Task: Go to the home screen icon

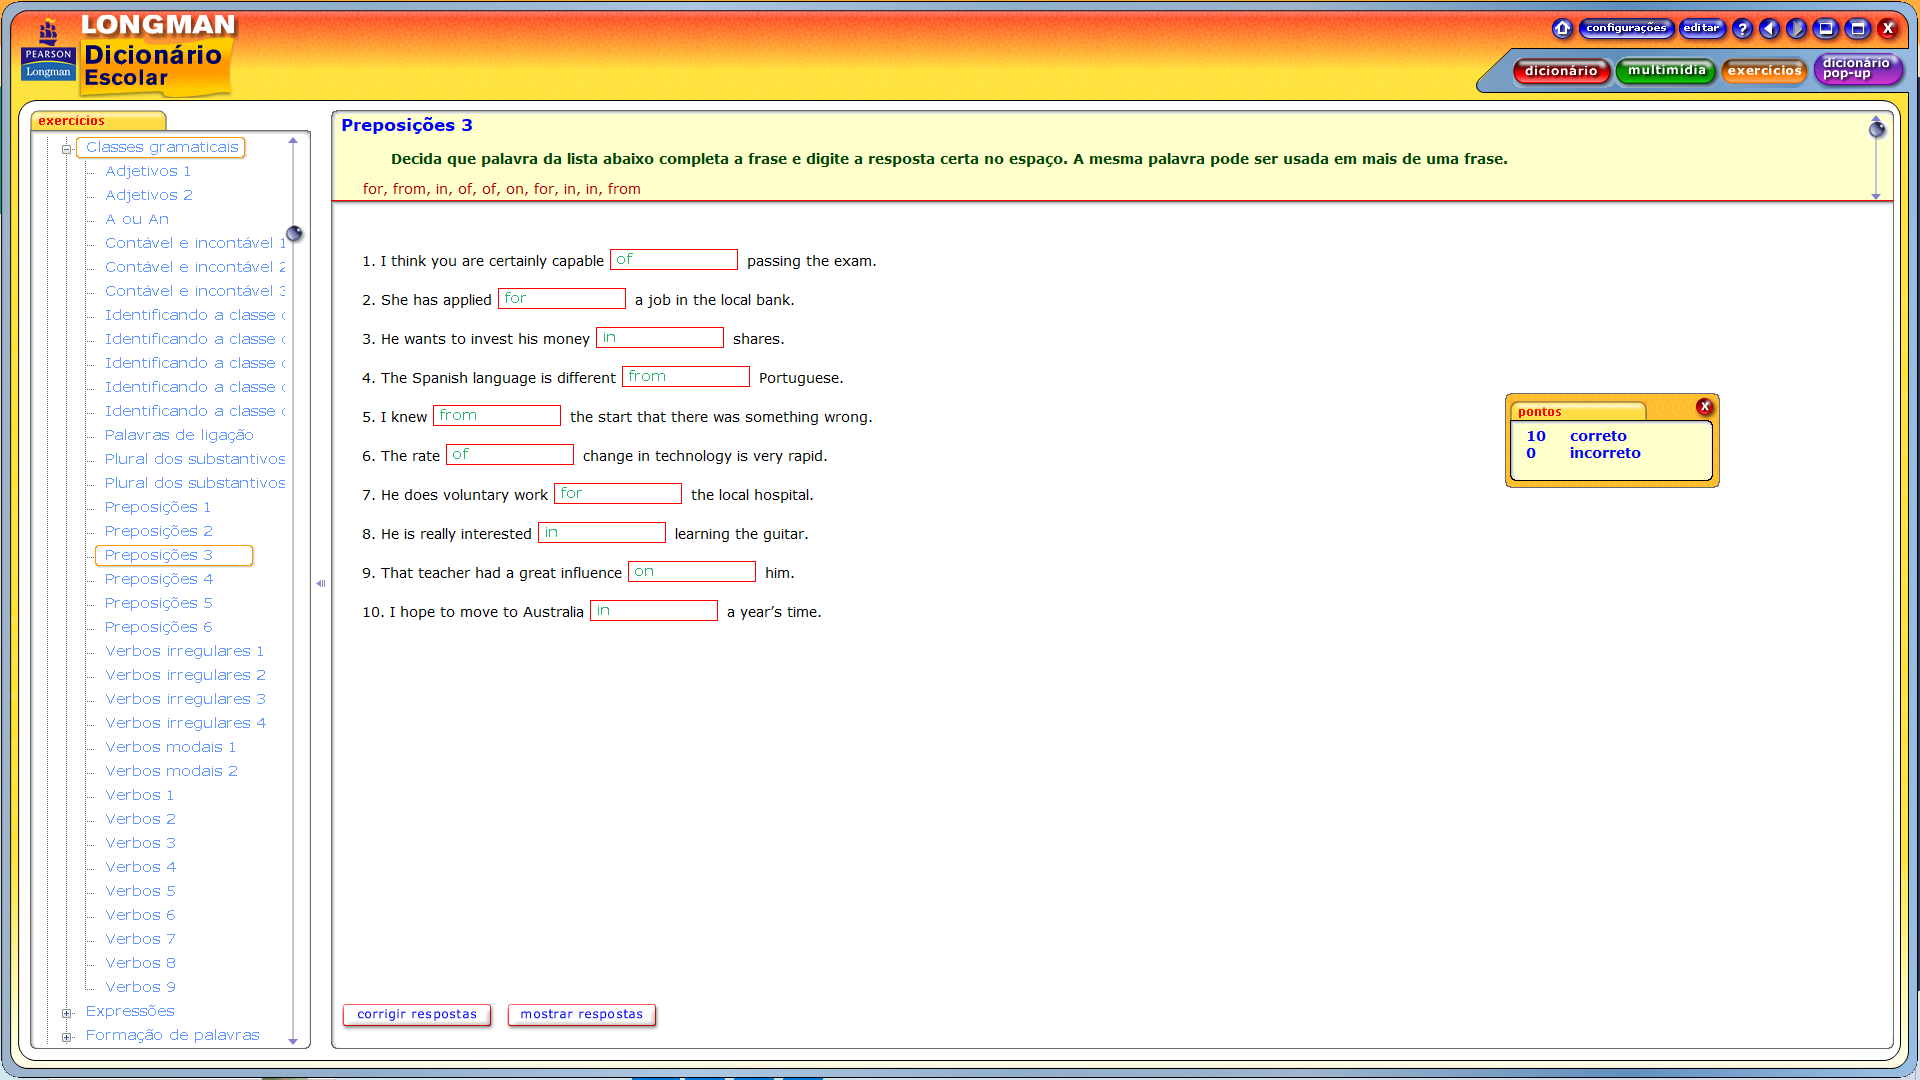Action: click(1562, 29)
